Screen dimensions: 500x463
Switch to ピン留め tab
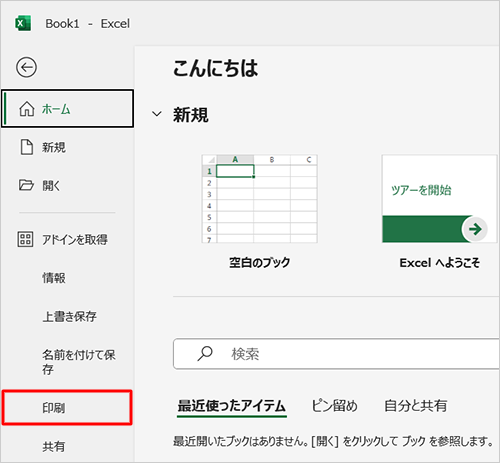click(x=334, y=406)
